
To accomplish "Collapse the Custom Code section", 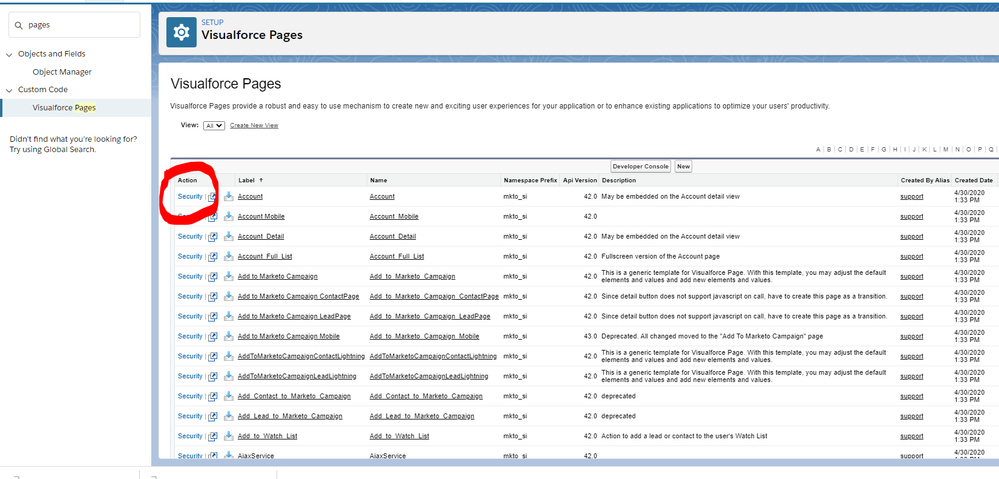I will point(10,90).
